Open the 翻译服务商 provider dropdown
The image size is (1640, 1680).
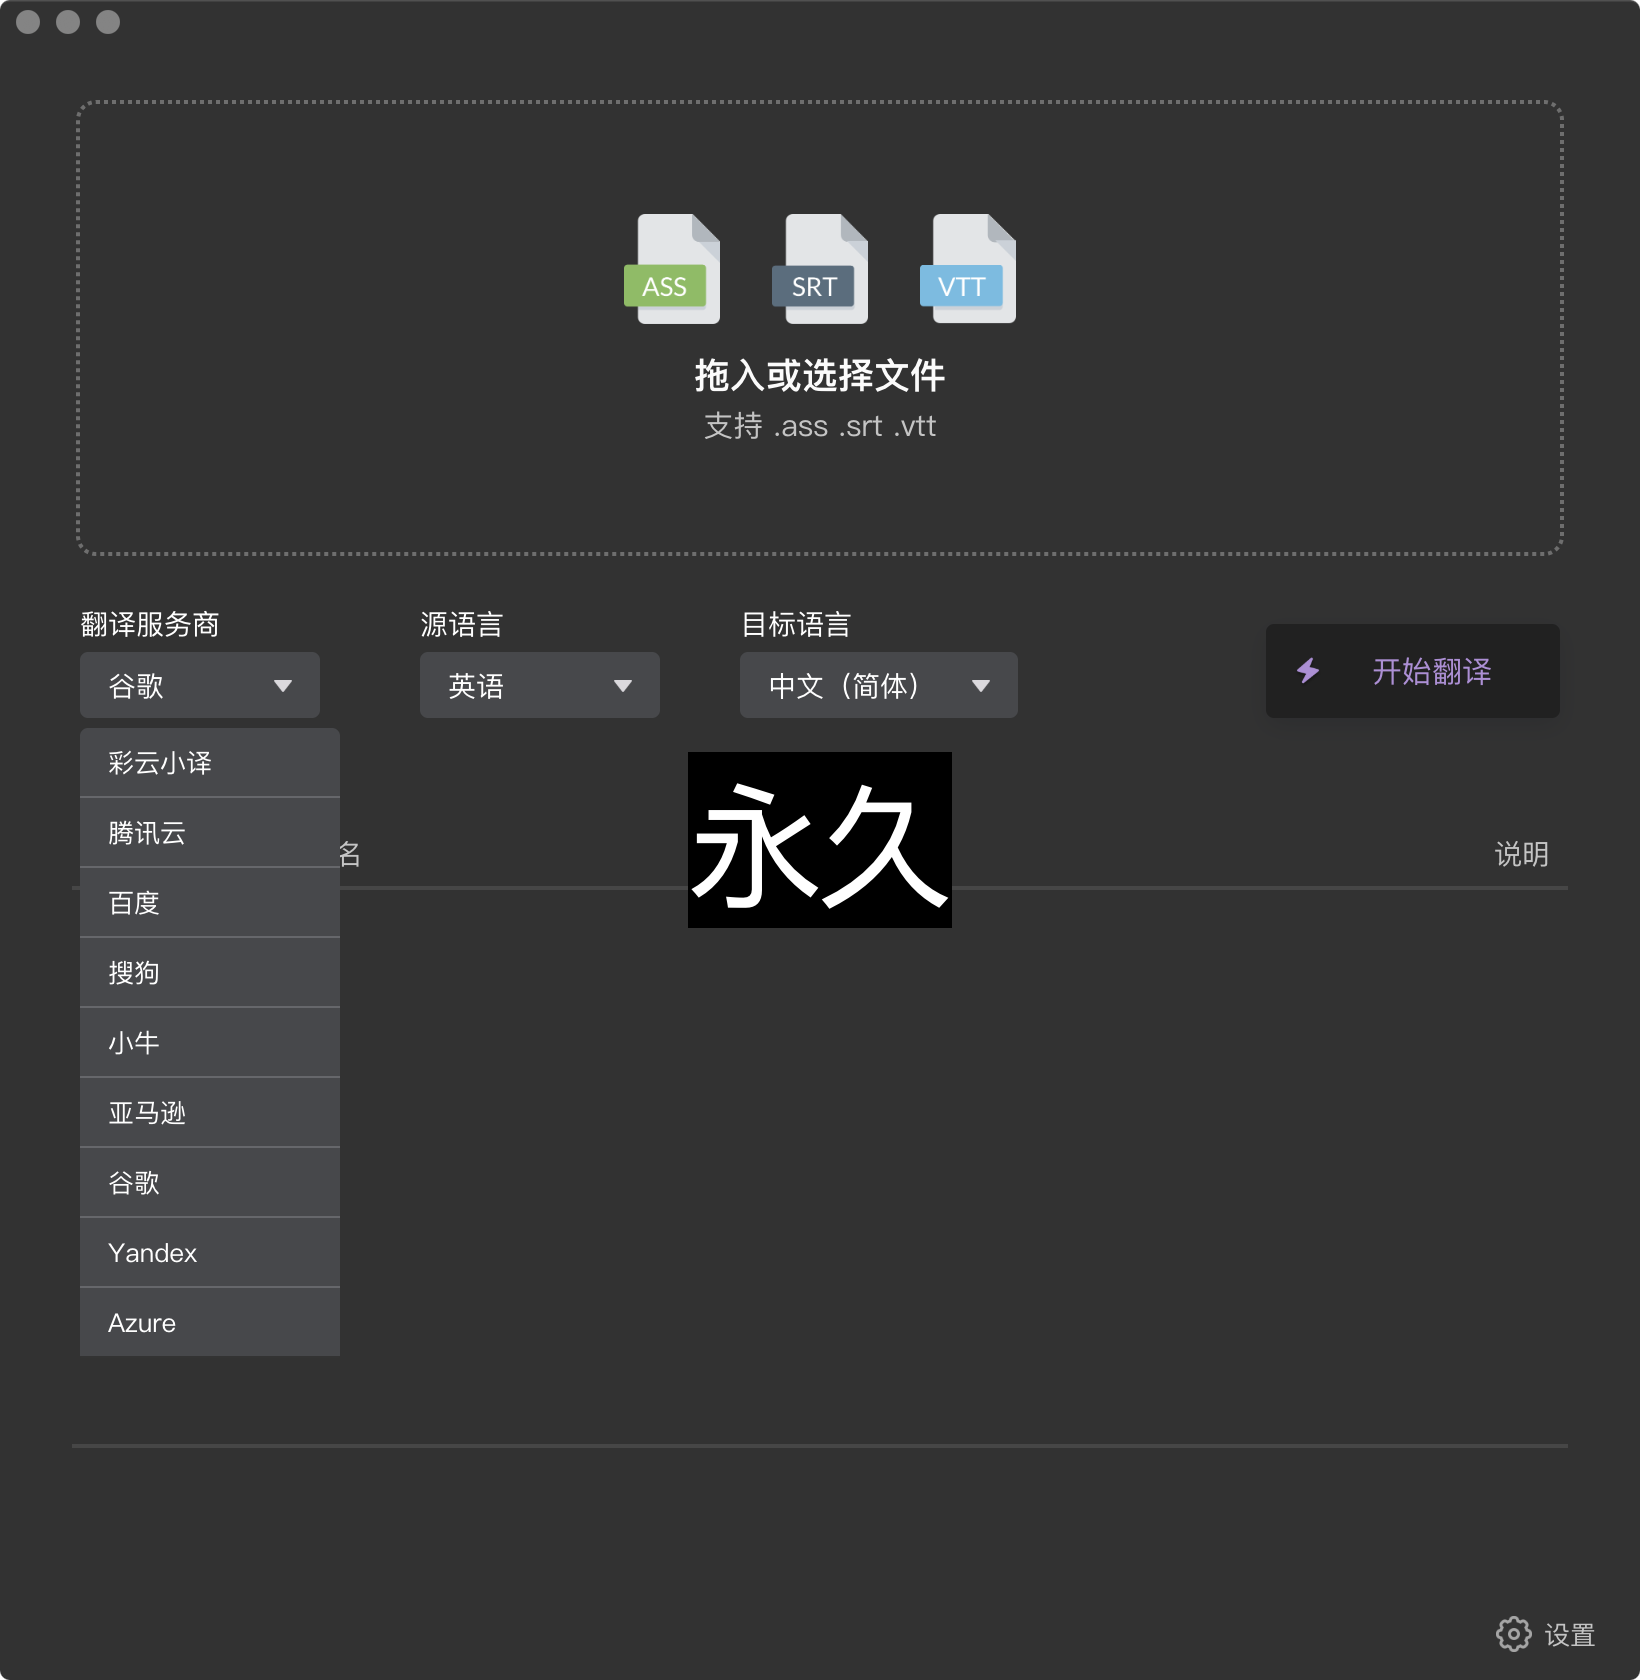coord(200,685)
